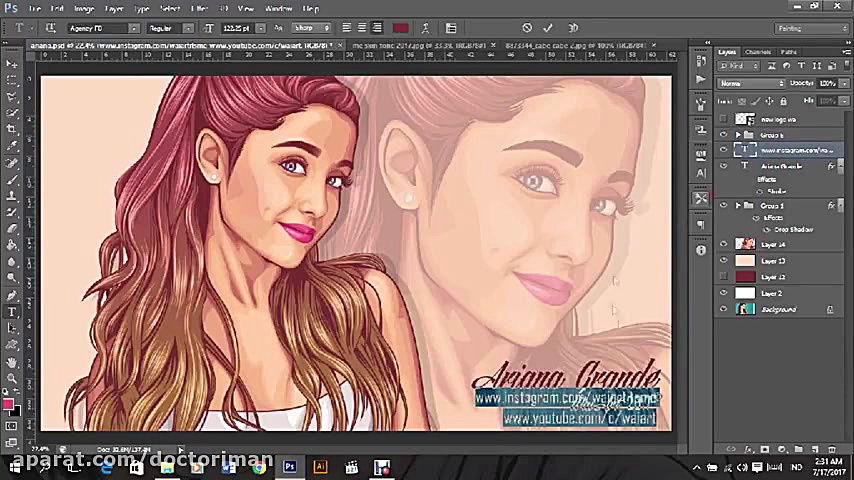Open the blending mode Normal dropdown
The width and height of the screenshot is (854, 480).
coord(750,83)
